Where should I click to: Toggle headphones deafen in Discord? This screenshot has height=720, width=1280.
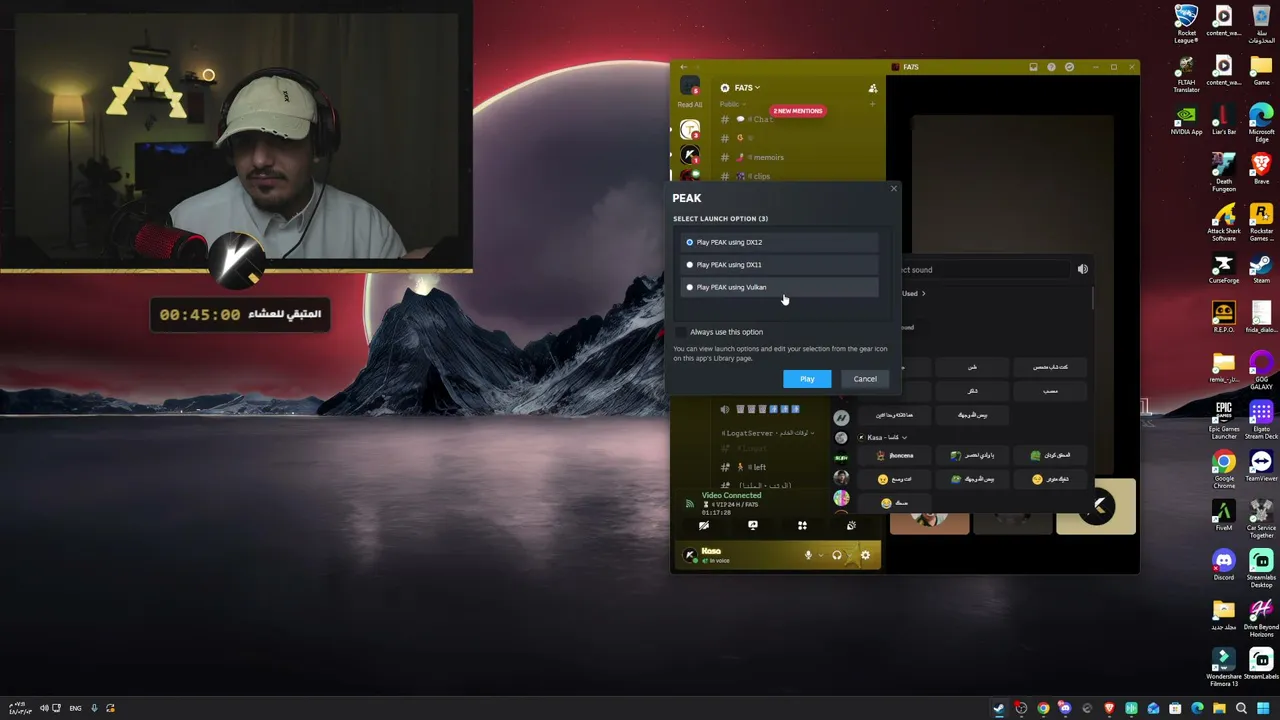tap(837, 555)
